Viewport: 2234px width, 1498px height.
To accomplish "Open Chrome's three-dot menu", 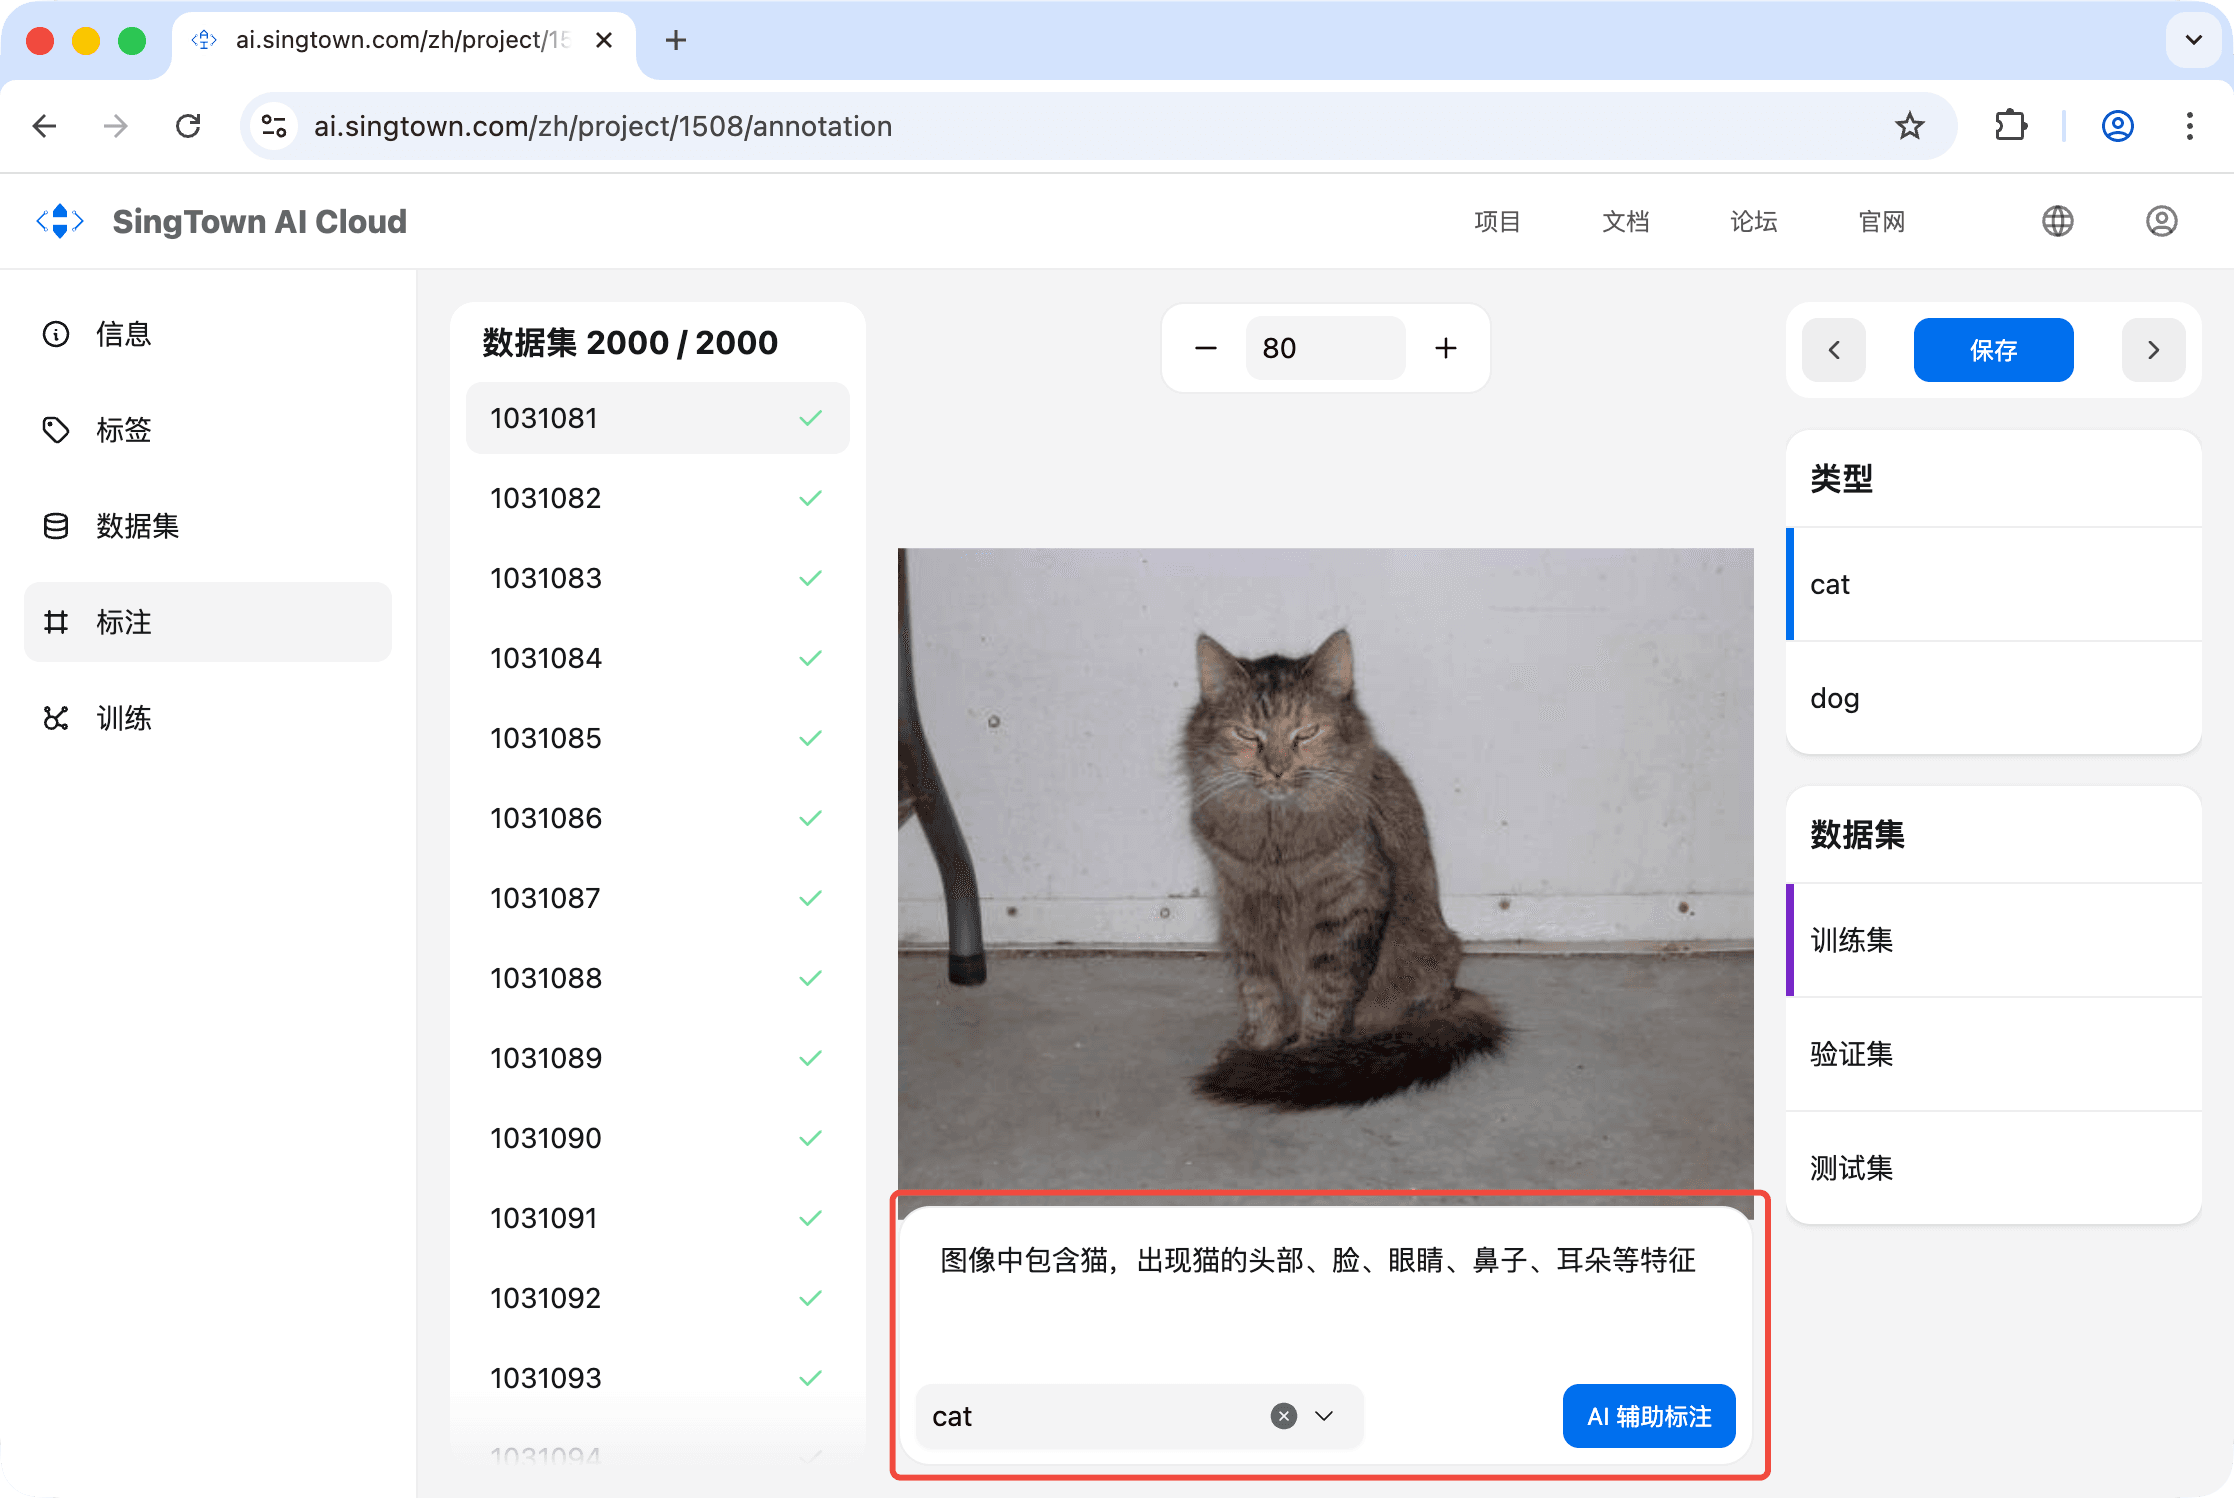I will point(2189,126).
